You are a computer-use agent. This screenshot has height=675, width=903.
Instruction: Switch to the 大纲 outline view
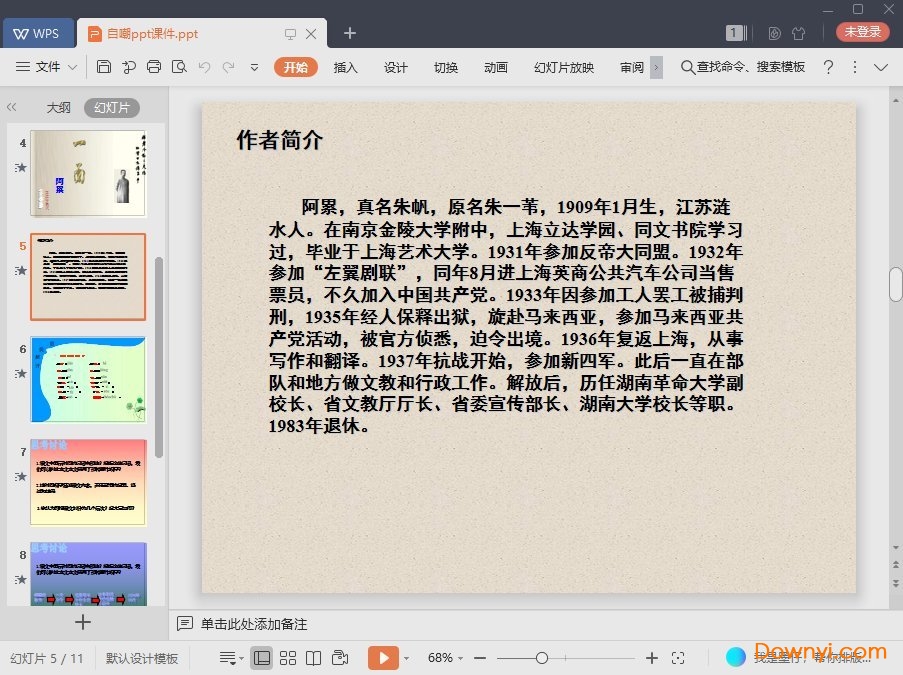click(58, 108)
